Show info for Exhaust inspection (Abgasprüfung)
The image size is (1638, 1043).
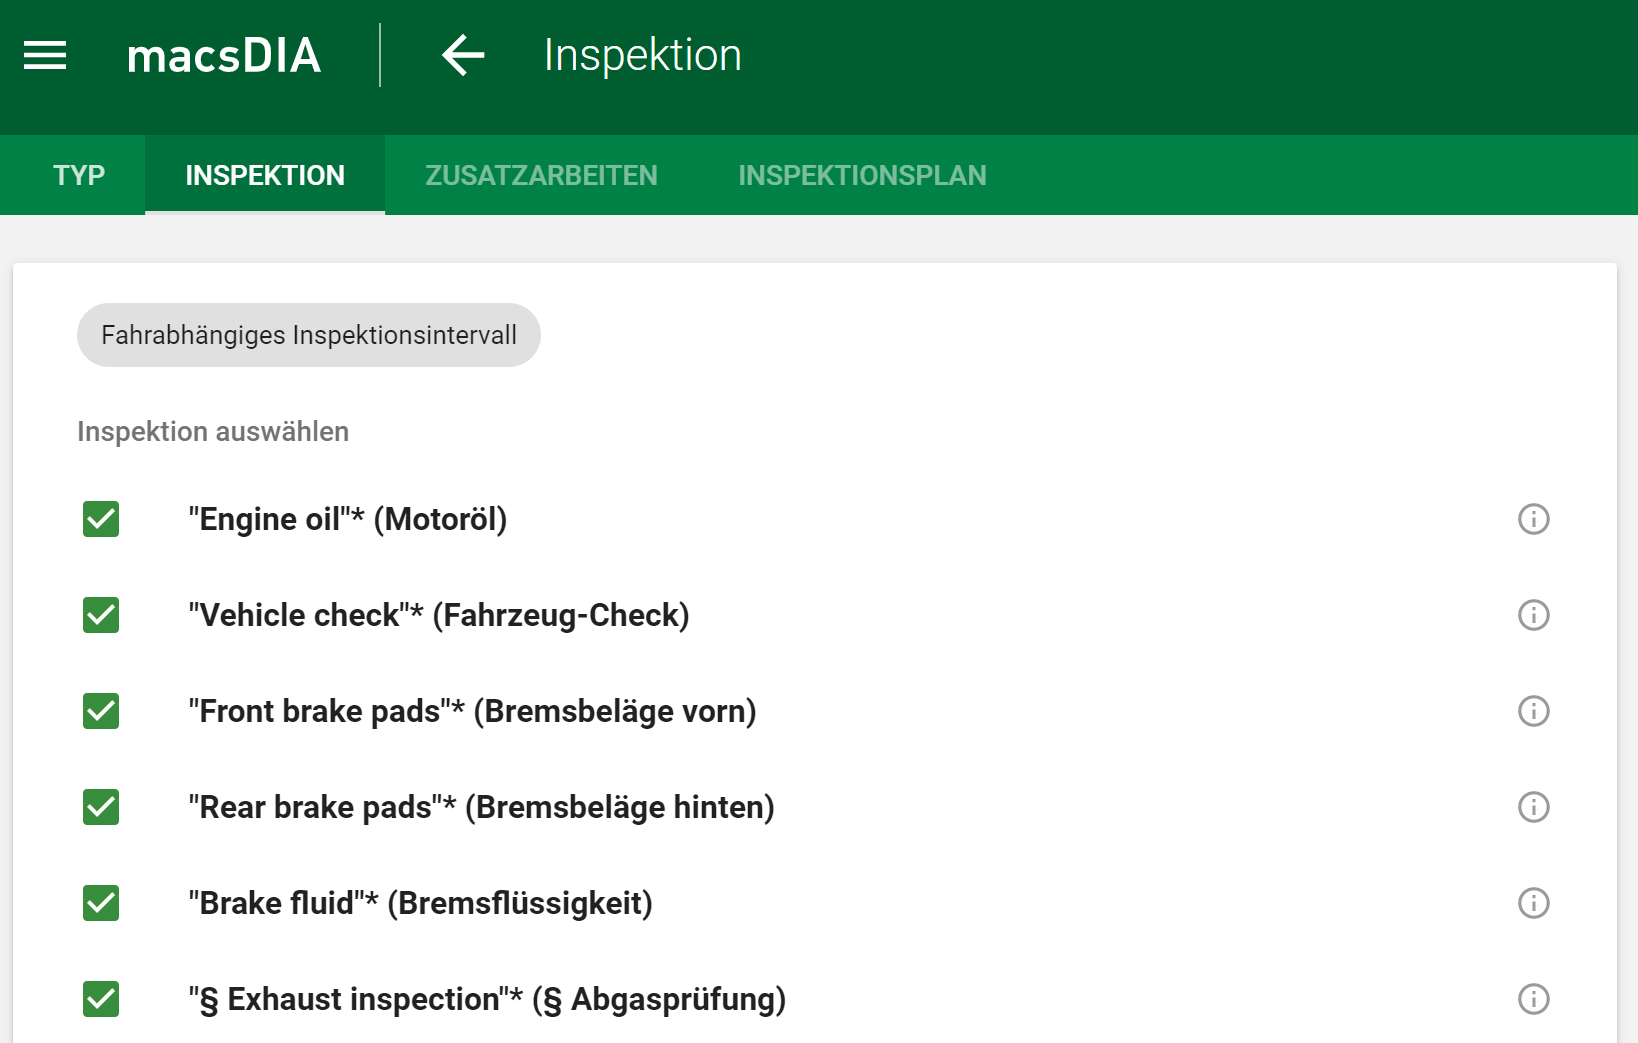click(x=1533, y=999)
